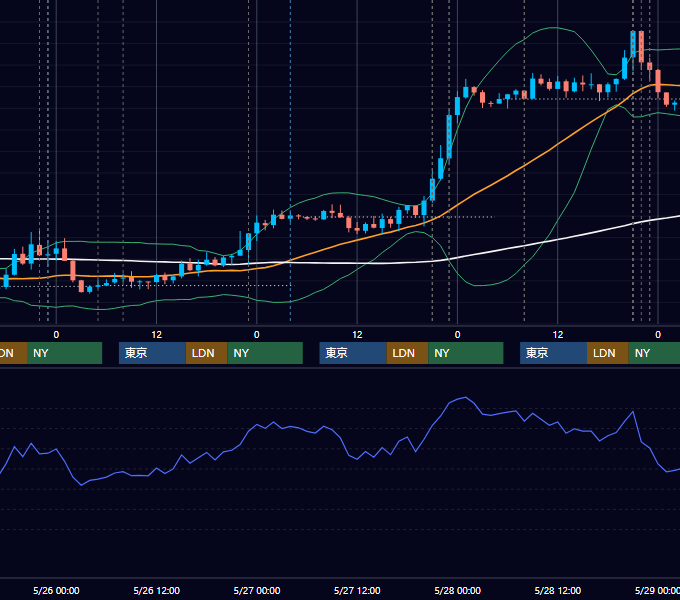The height and width of the screenshot is (600, 680).
Task: Click the 東京 session block on 5/28
Action: (553, 353)
